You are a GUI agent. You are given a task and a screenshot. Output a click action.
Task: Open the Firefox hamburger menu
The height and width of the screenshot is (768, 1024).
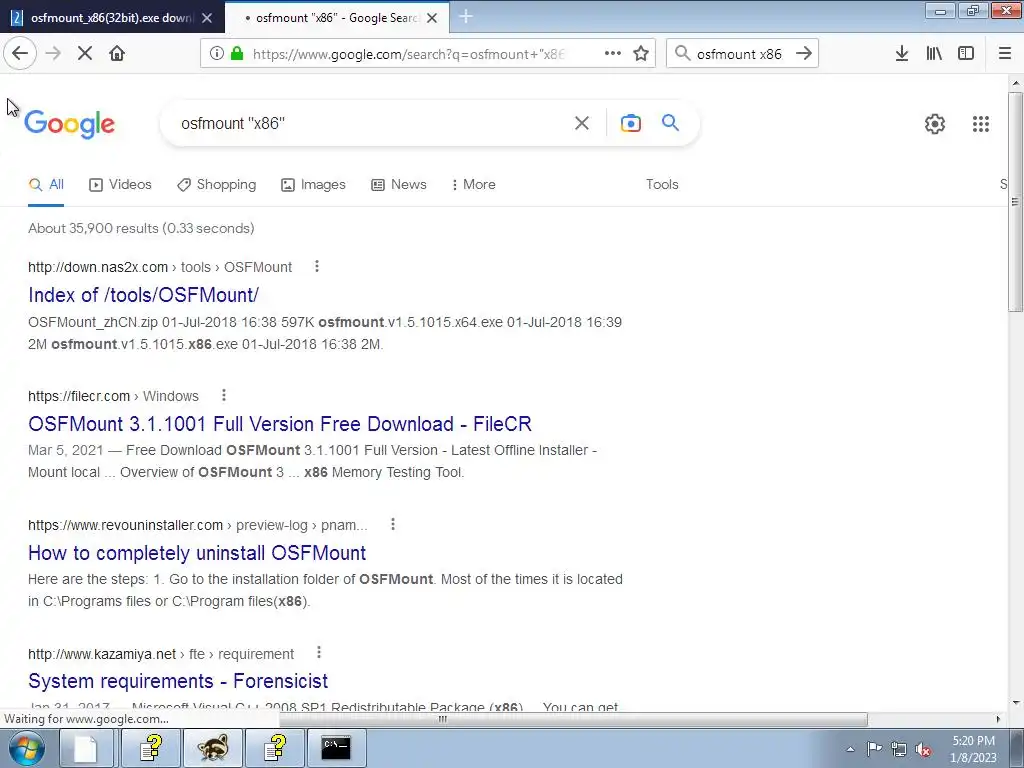coord(1005,54)
